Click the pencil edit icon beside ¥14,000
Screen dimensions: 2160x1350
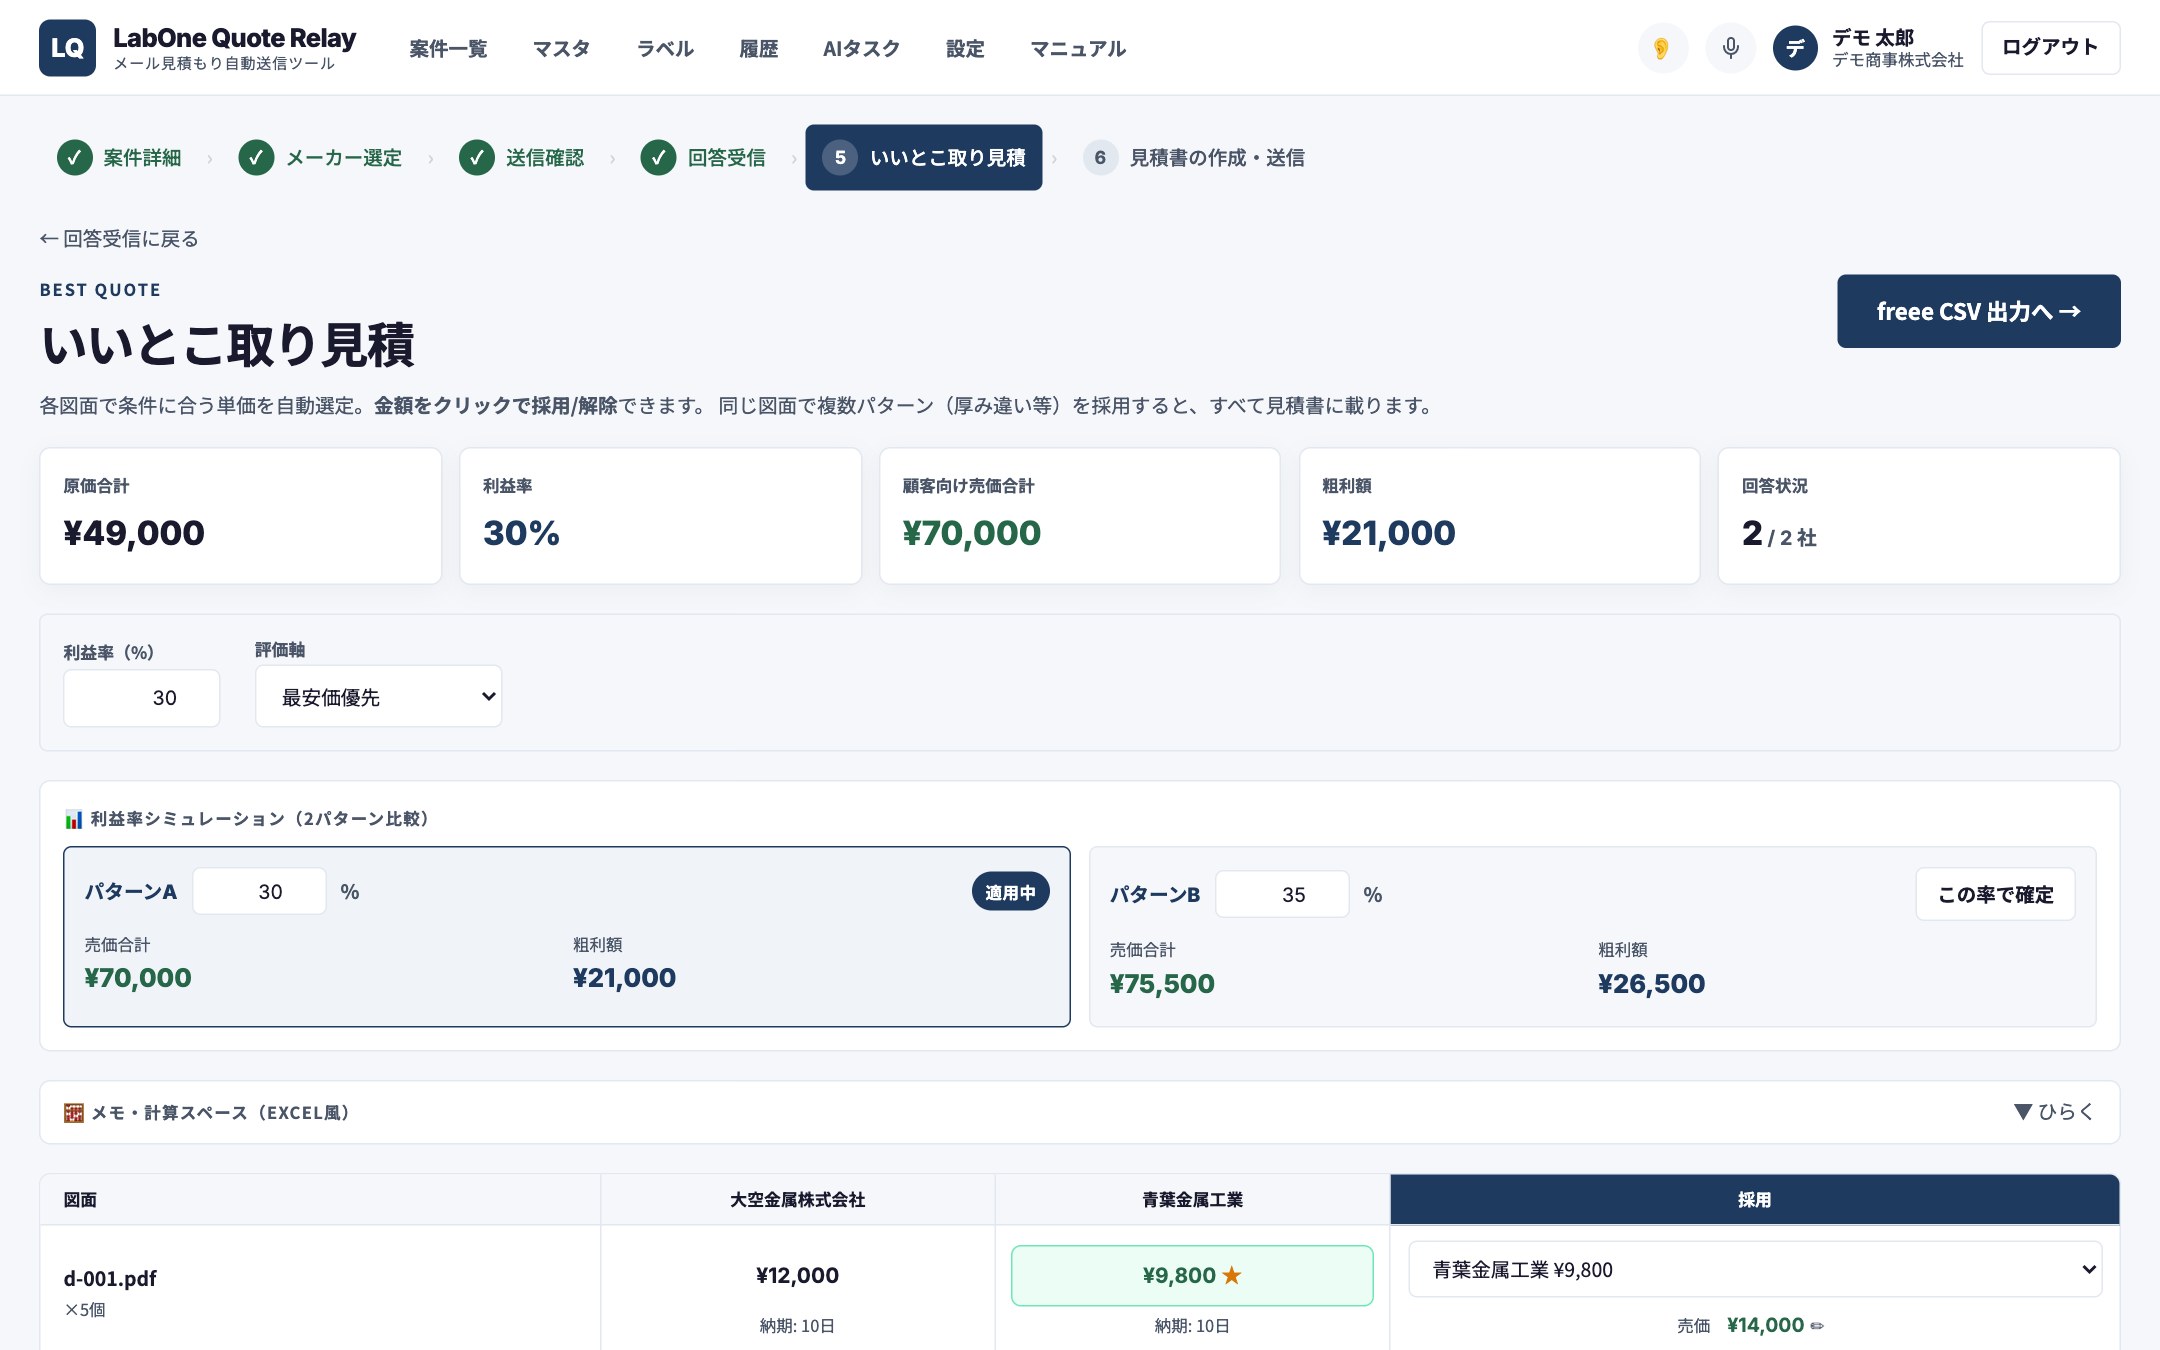pyautogui.click(x=1817, y=1326)
